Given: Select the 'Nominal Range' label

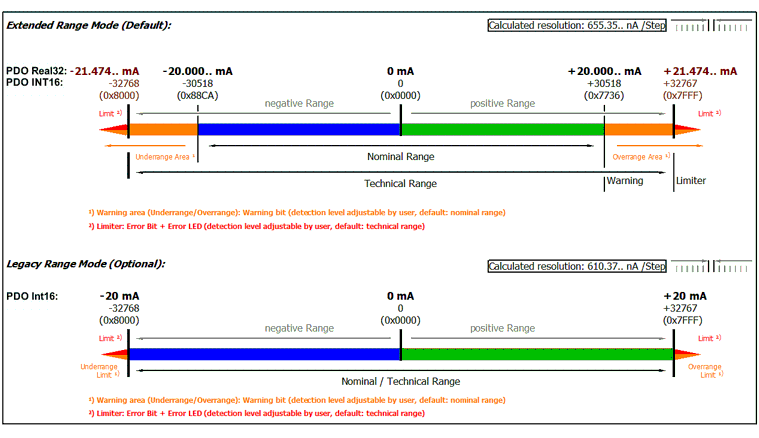Looking at the screenshot, I should pyautogui.click(x=400, y=156).
